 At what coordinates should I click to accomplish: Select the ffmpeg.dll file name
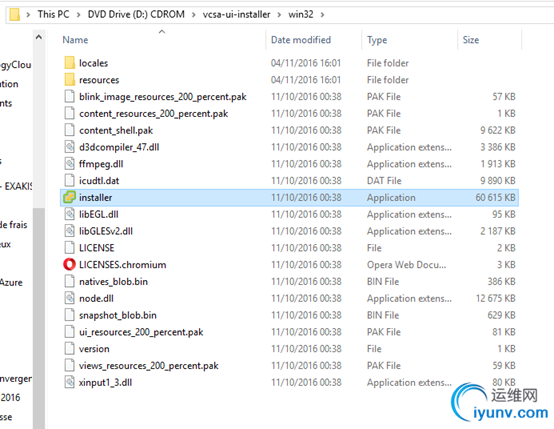click(x=101, y=164)
